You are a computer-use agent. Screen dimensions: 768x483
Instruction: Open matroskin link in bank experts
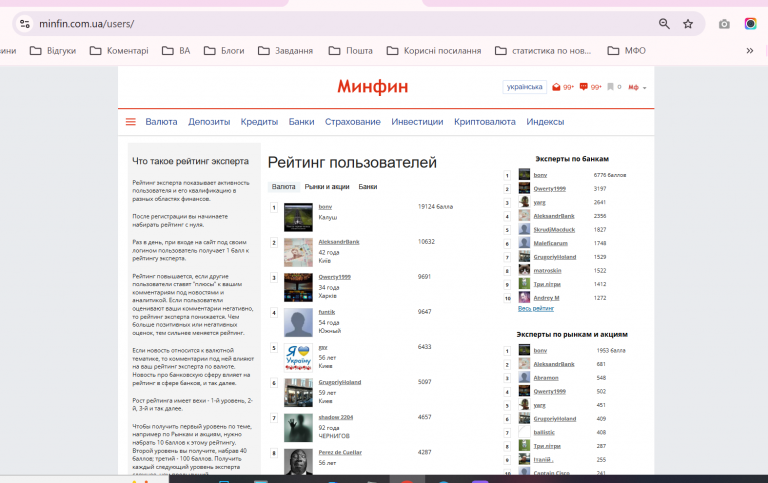[x=548, y=271]
